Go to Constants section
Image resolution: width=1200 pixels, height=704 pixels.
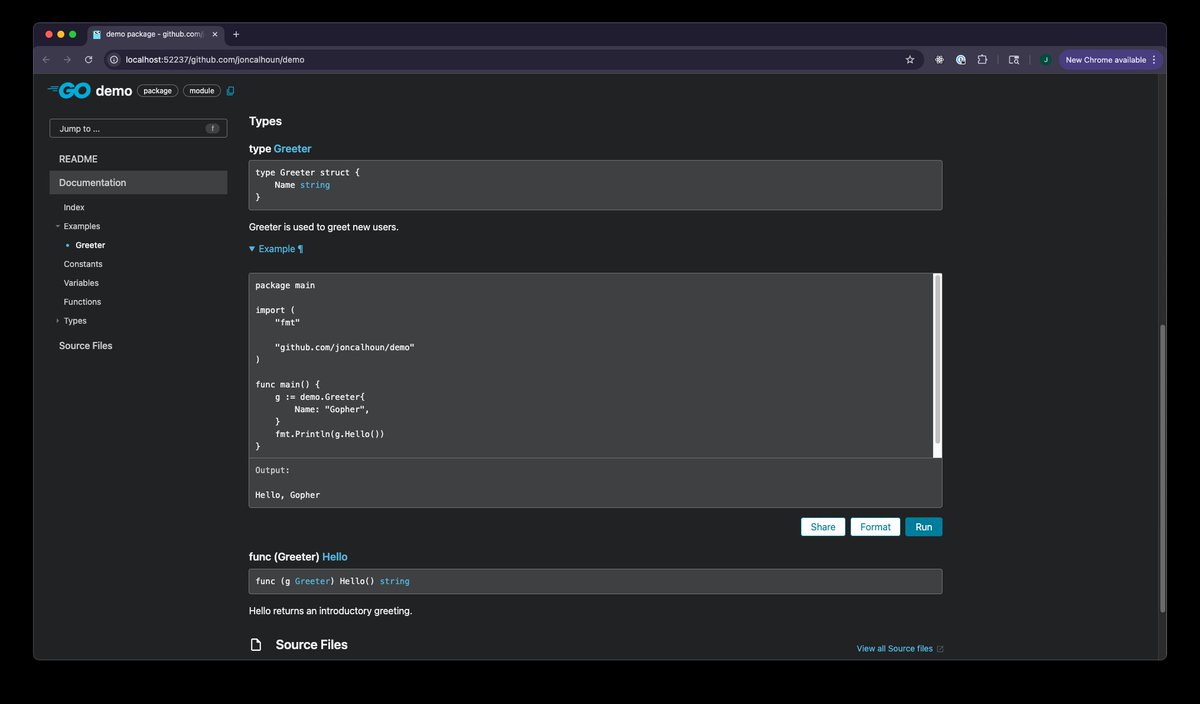(x=83, y=264)
